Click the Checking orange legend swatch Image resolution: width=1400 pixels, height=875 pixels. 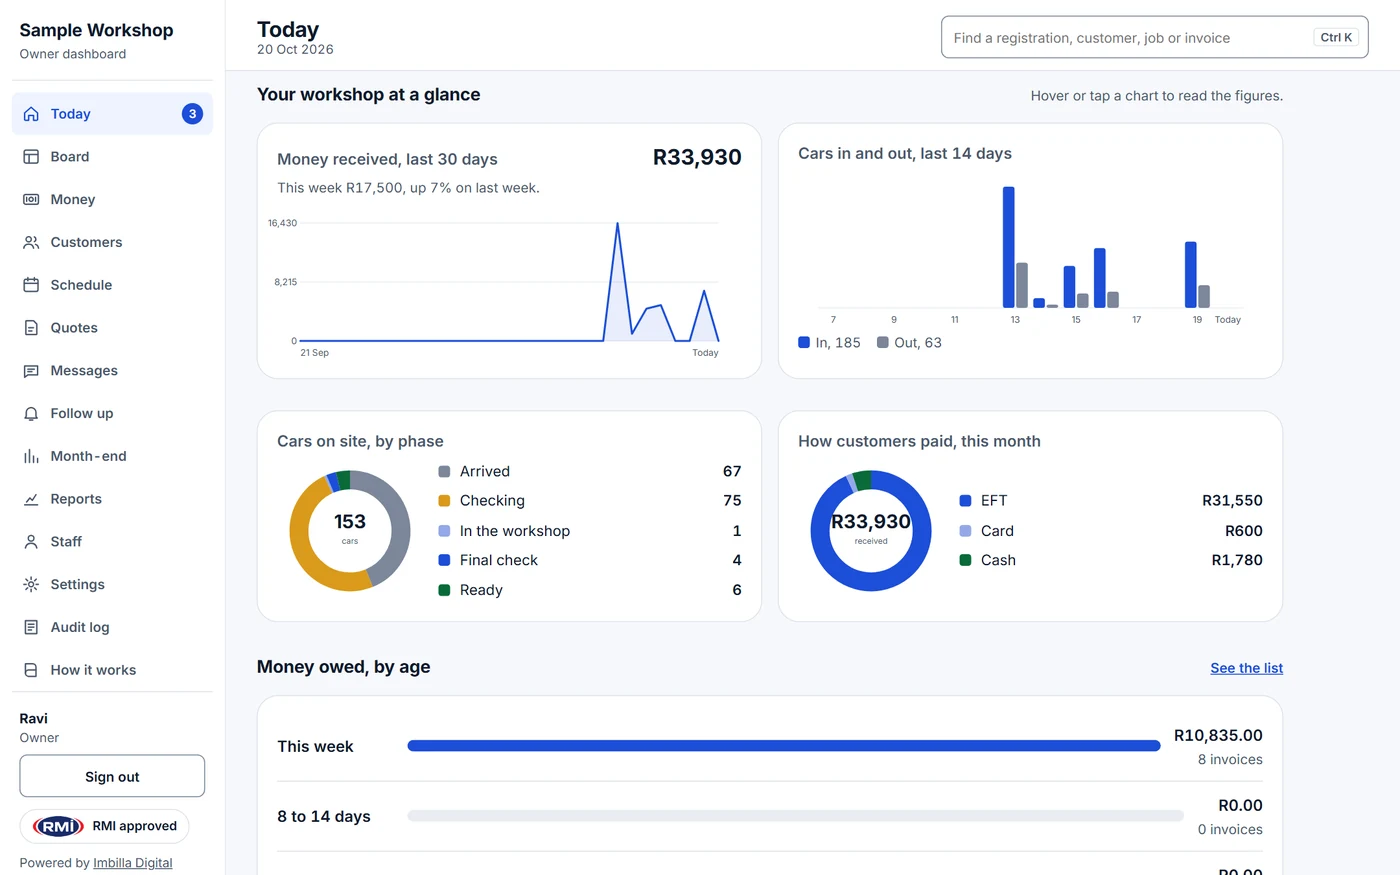coord(444,501)
